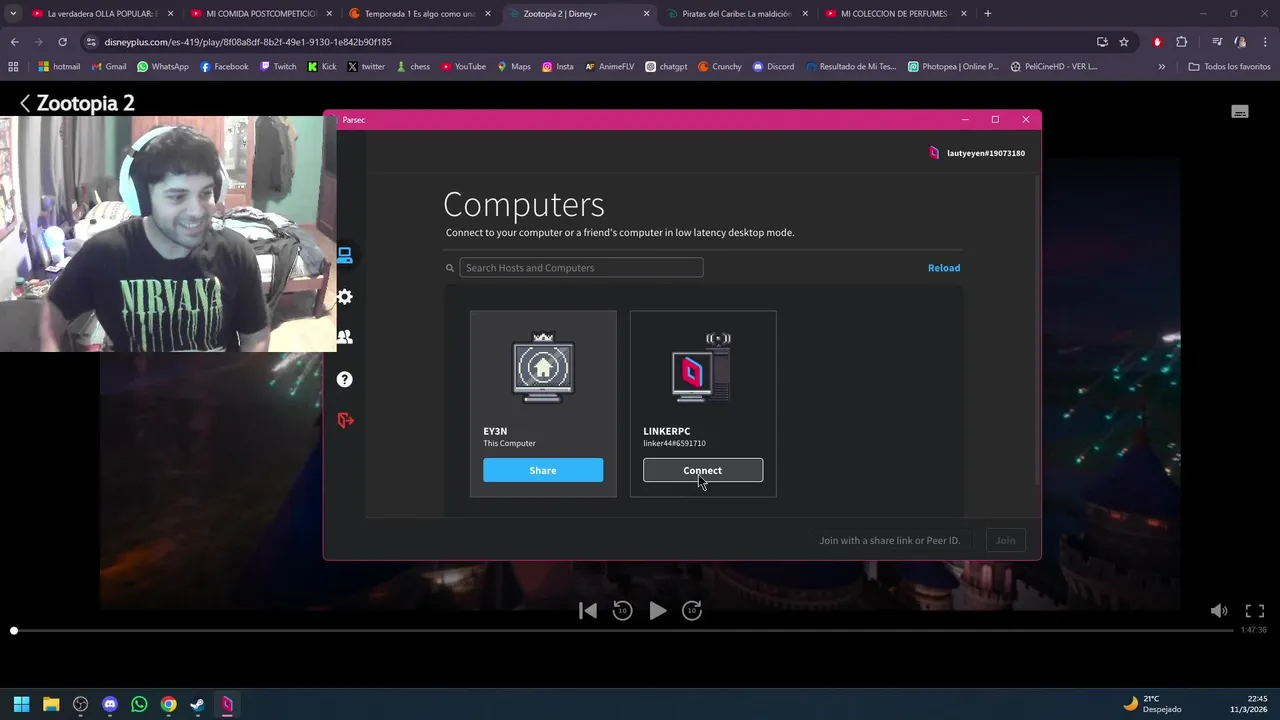Open File Explorer from the taskbar

pyautogui.click(x=51, y=704)
